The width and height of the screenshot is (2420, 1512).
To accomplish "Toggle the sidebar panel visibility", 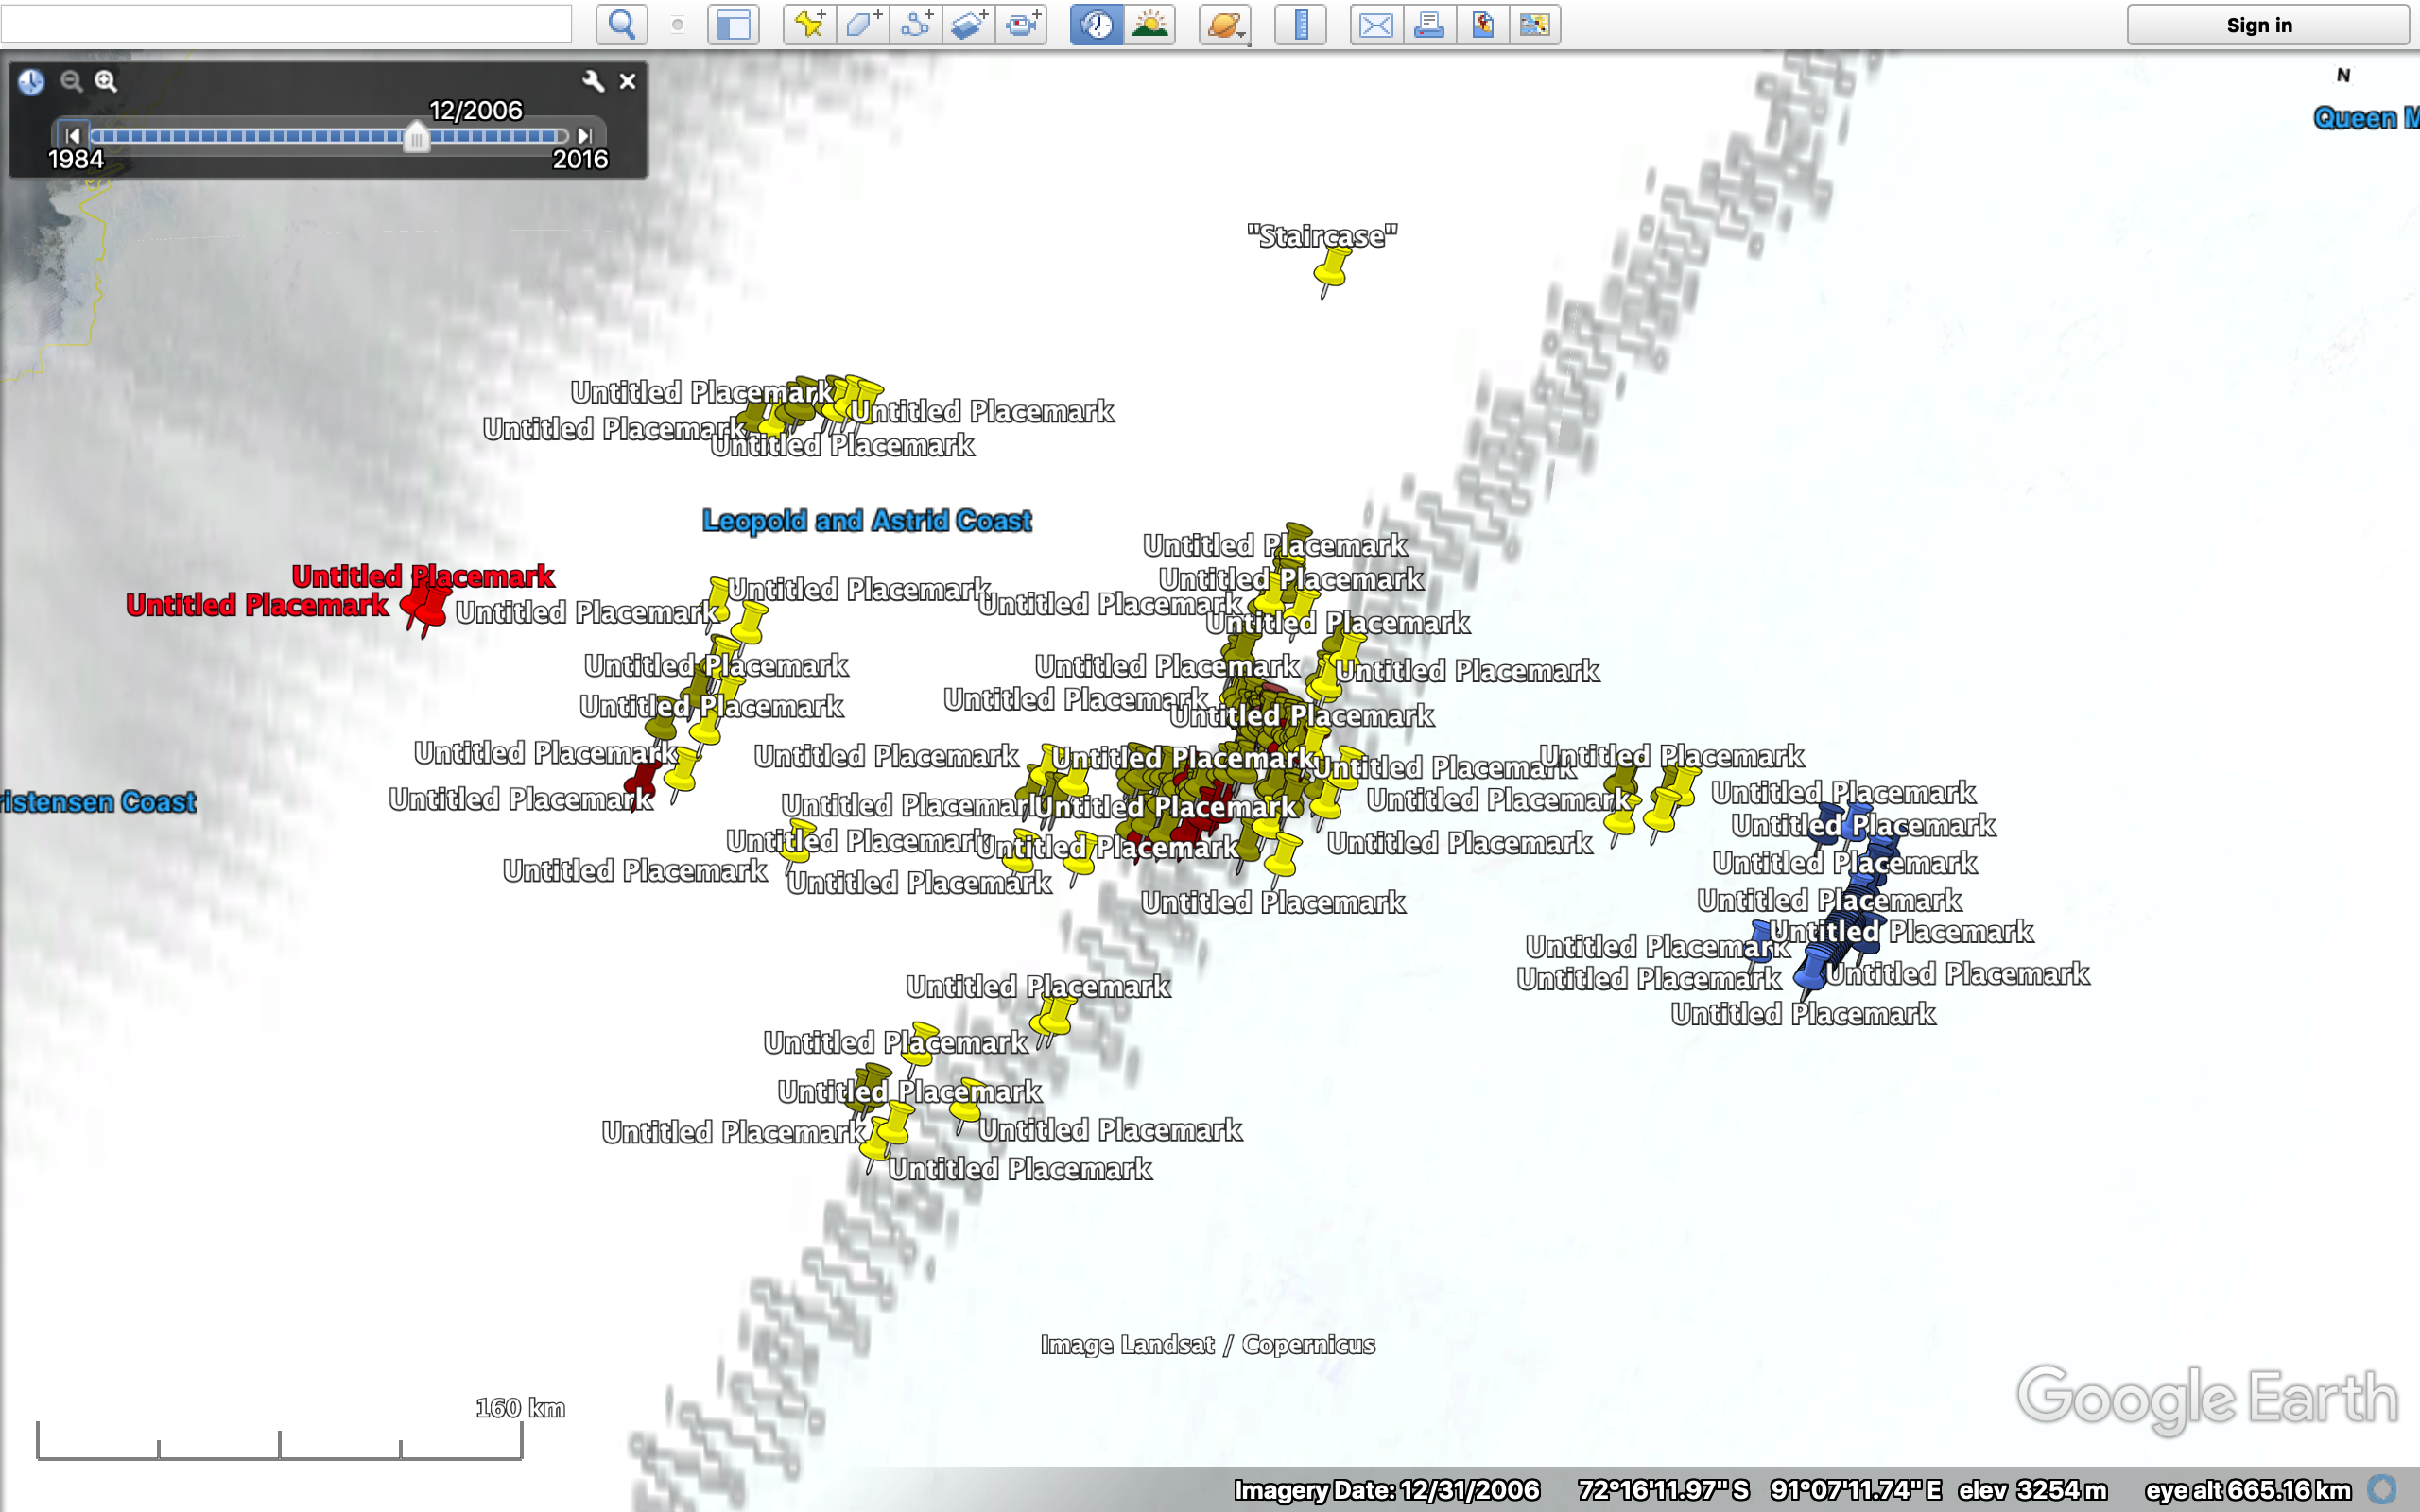I will 733,24.
